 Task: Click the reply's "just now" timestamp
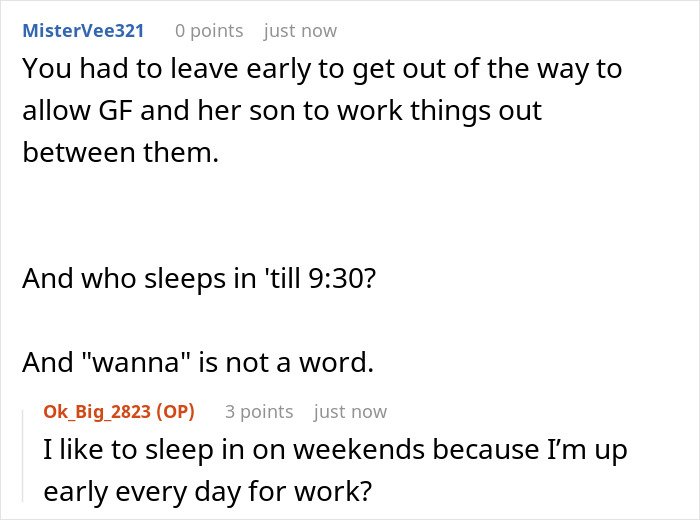point(350,411)
